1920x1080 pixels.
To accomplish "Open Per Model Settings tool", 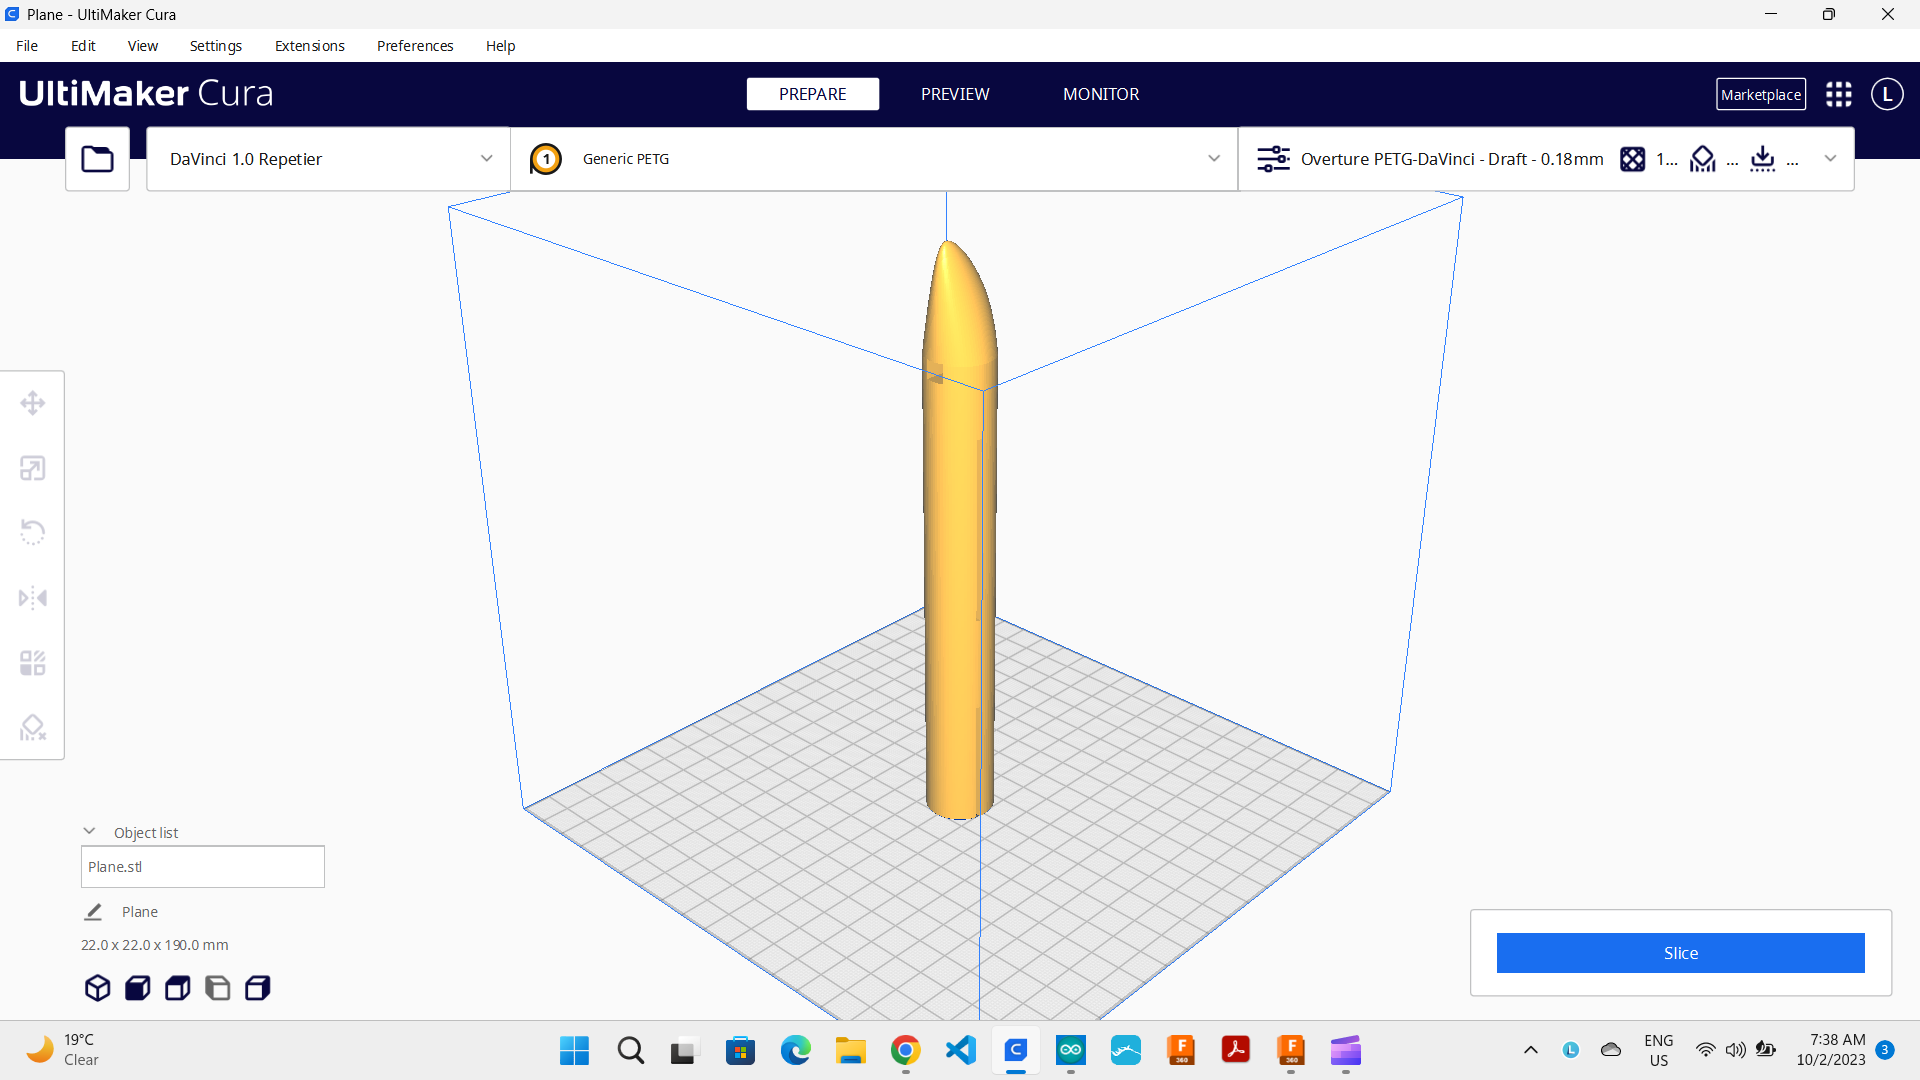I will coord(33,662).
